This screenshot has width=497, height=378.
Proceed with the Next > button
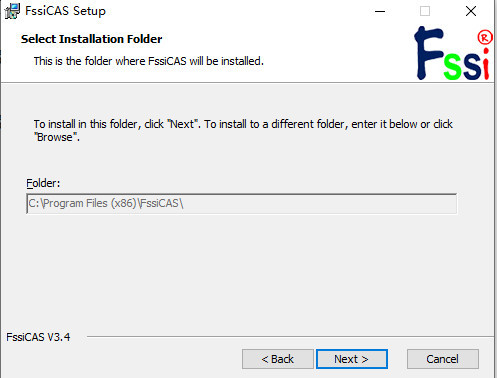click(352, 359)
